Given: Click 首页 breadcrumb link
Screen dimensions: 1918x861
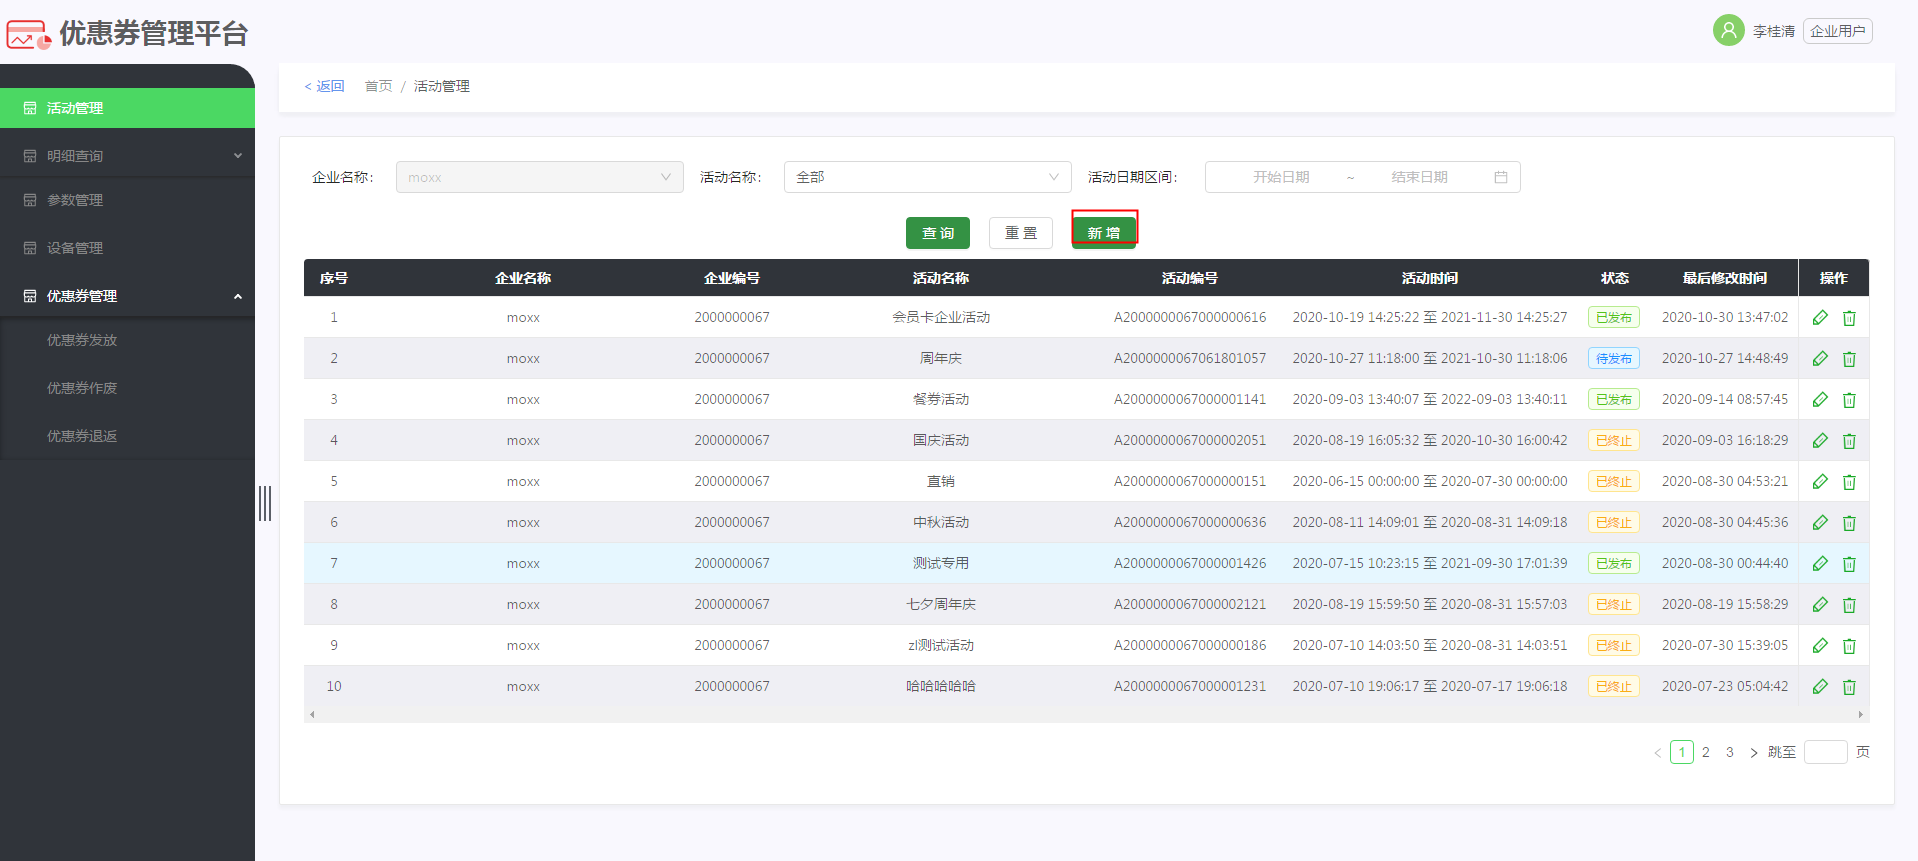Looking at the screenshot, I should click(x=378, y=86).
